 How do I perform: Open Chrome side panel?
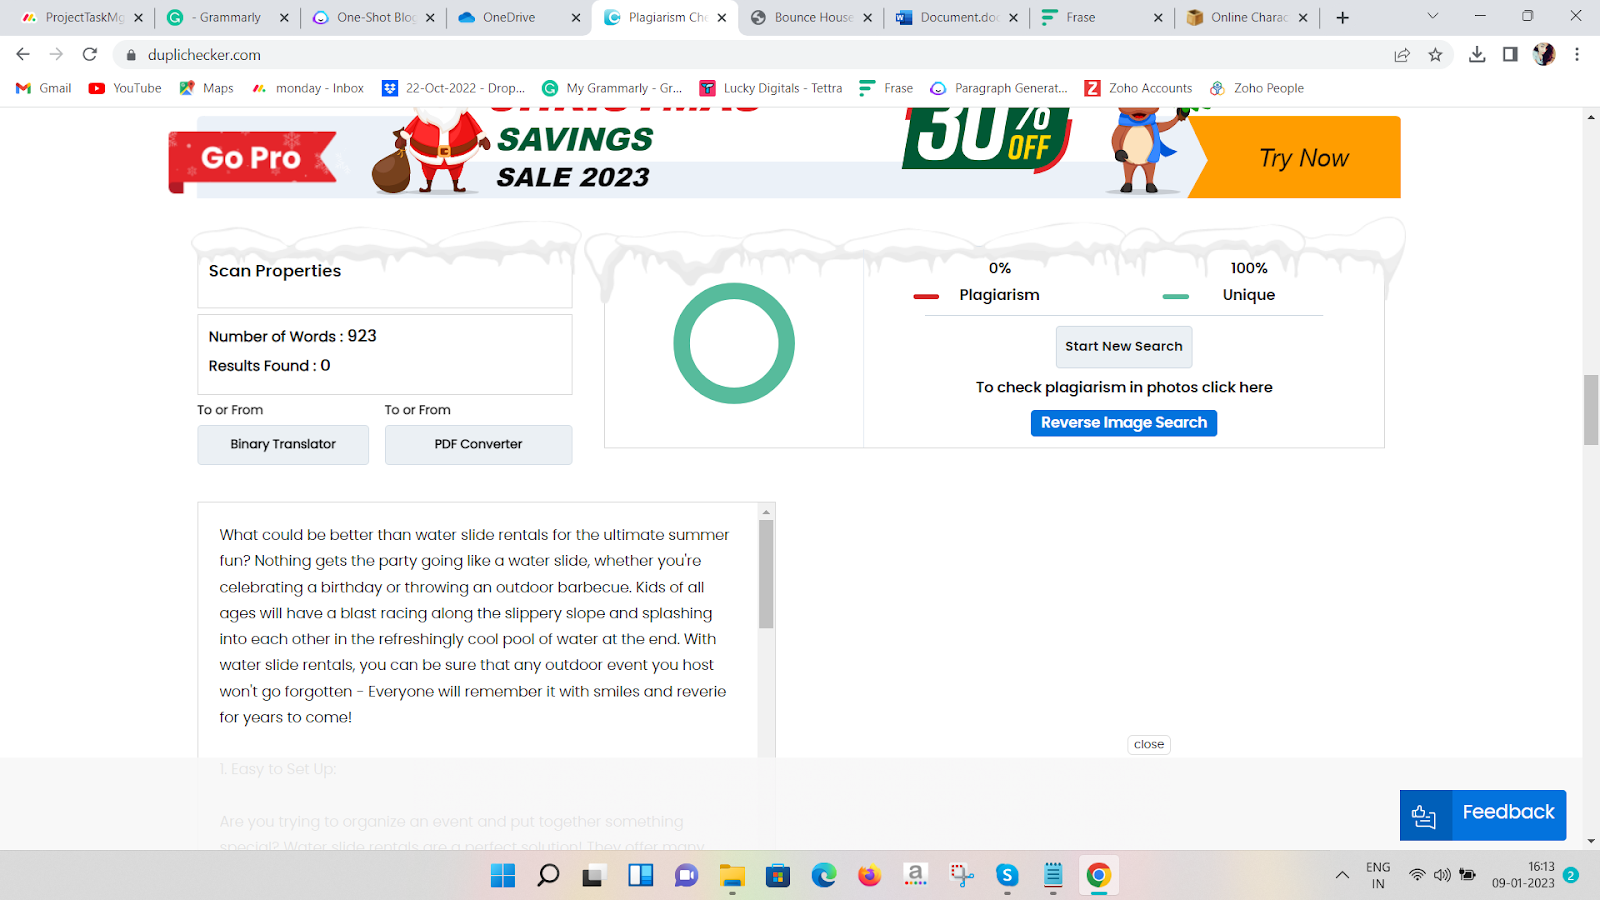pyautogui.click(x=1510, y=55)
